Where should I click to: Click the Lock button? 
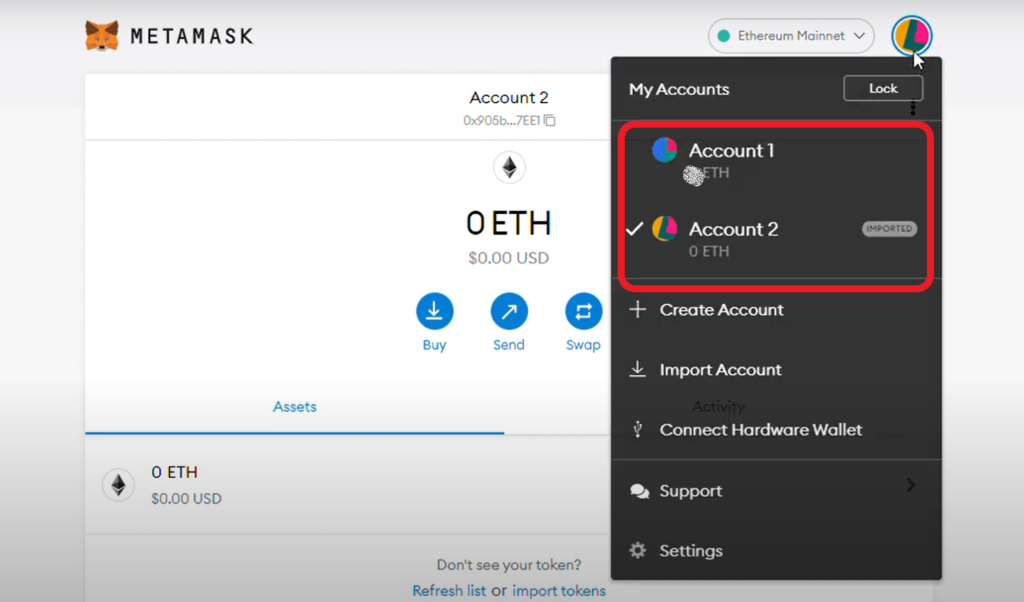click(882, 88)
